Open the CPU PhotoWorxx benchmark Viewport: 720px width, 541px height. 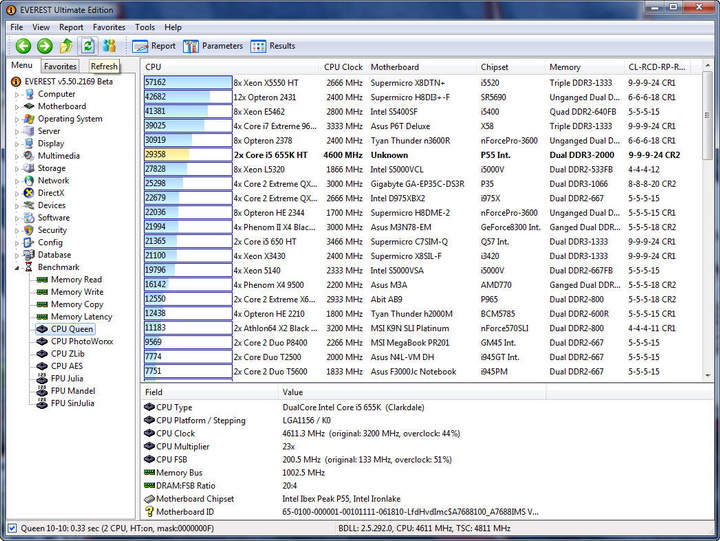tap(75, 342)
